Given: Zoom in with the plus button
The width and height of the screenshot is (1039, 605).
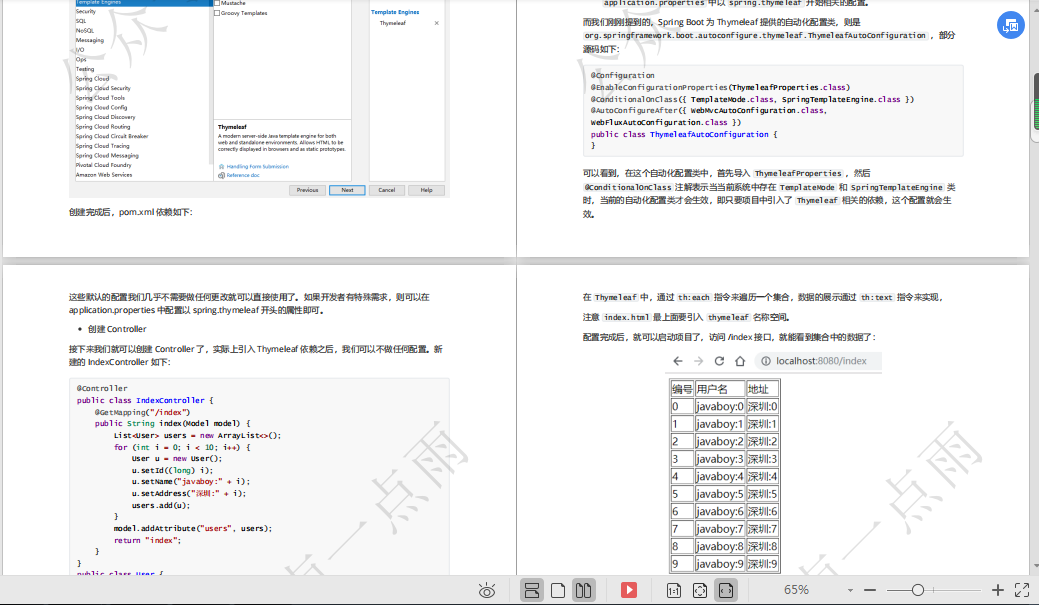Looking at the screenshot, I should (x=998, y=590).
